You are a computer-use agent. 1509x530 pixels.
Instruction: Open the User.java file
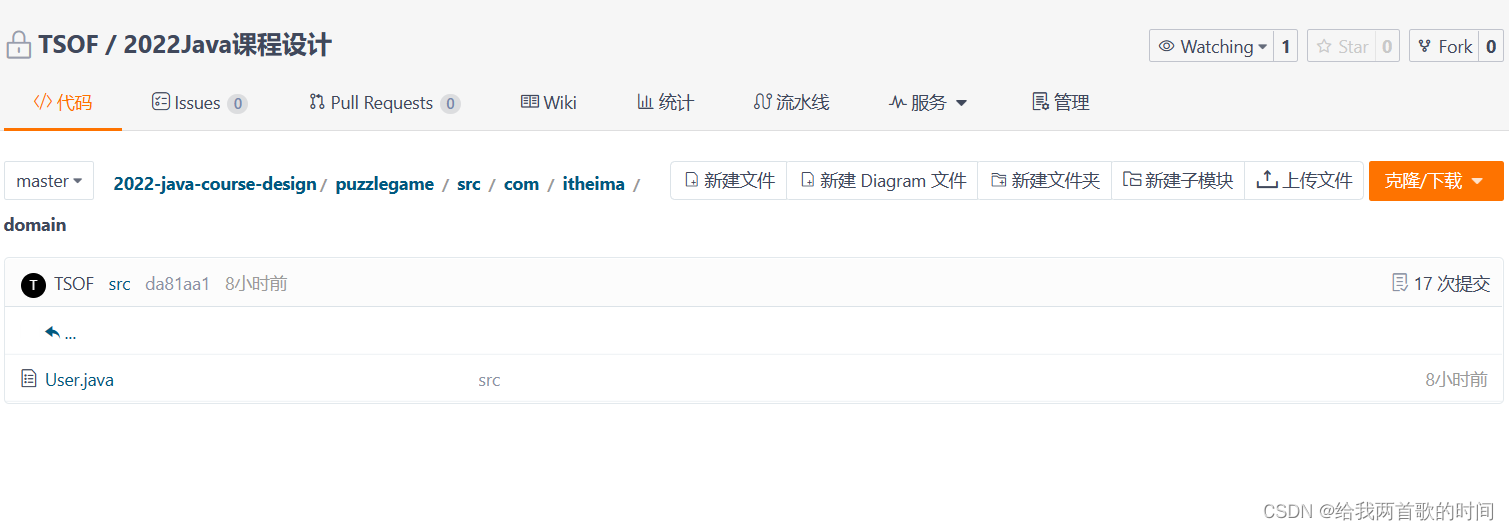pos(79,380)
